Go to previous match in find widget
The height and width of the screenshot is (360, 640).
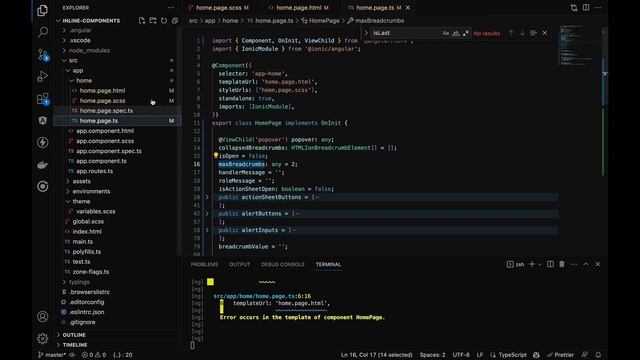[511, 33]
